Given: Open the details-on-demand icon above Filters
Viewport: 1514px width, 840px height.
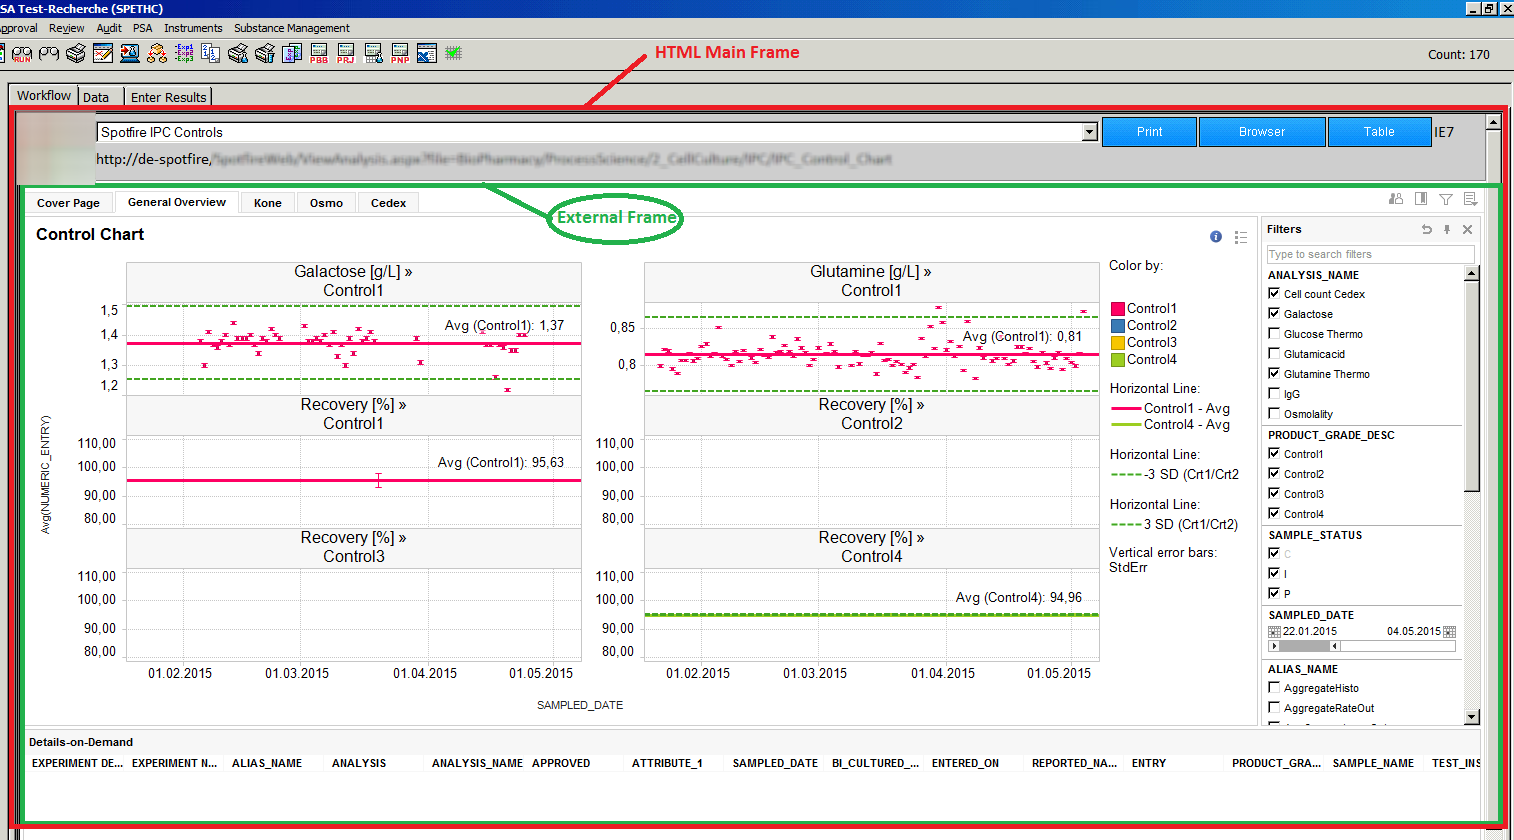Looking at the screenshot, I should point(1470,198).
